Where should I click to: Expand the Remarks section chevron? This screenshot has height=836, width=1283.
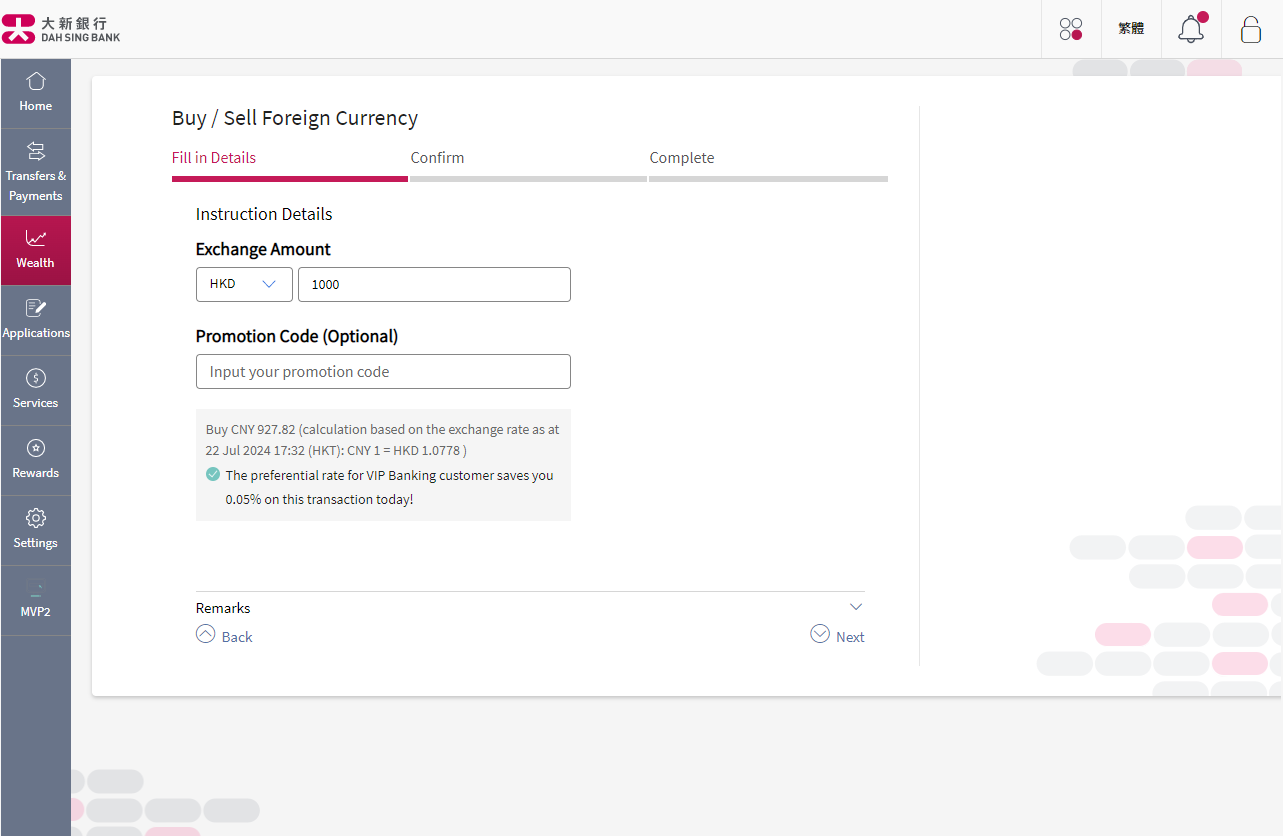(x=856, y=607)
